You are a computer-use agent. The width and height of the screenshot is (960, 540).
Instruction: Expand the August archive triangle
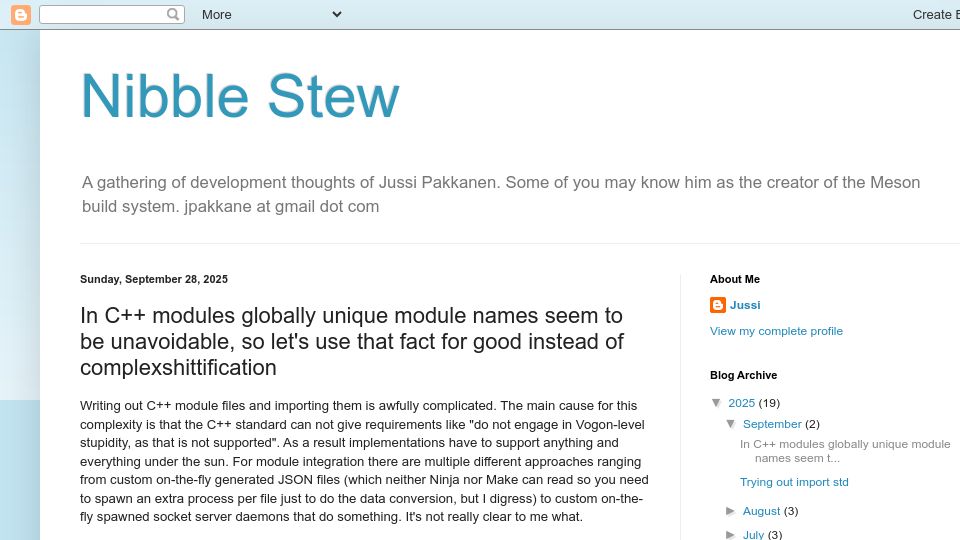pos(730,511)
